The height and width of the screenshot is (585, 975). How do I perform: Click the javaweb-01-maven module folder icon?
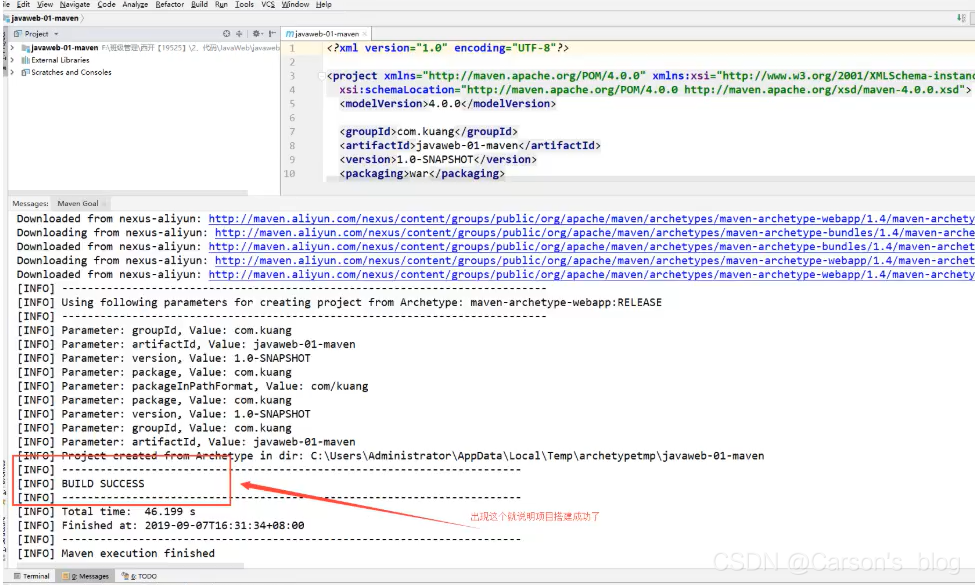click(x=26, y=48)
